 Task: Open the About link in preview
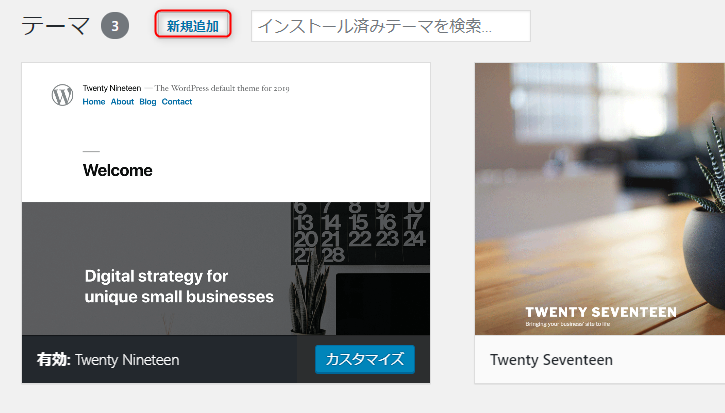[122, 102]
